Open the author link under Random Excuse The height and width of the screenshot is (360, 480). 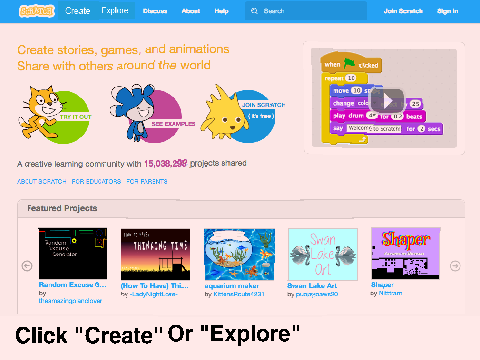(70, 301)
